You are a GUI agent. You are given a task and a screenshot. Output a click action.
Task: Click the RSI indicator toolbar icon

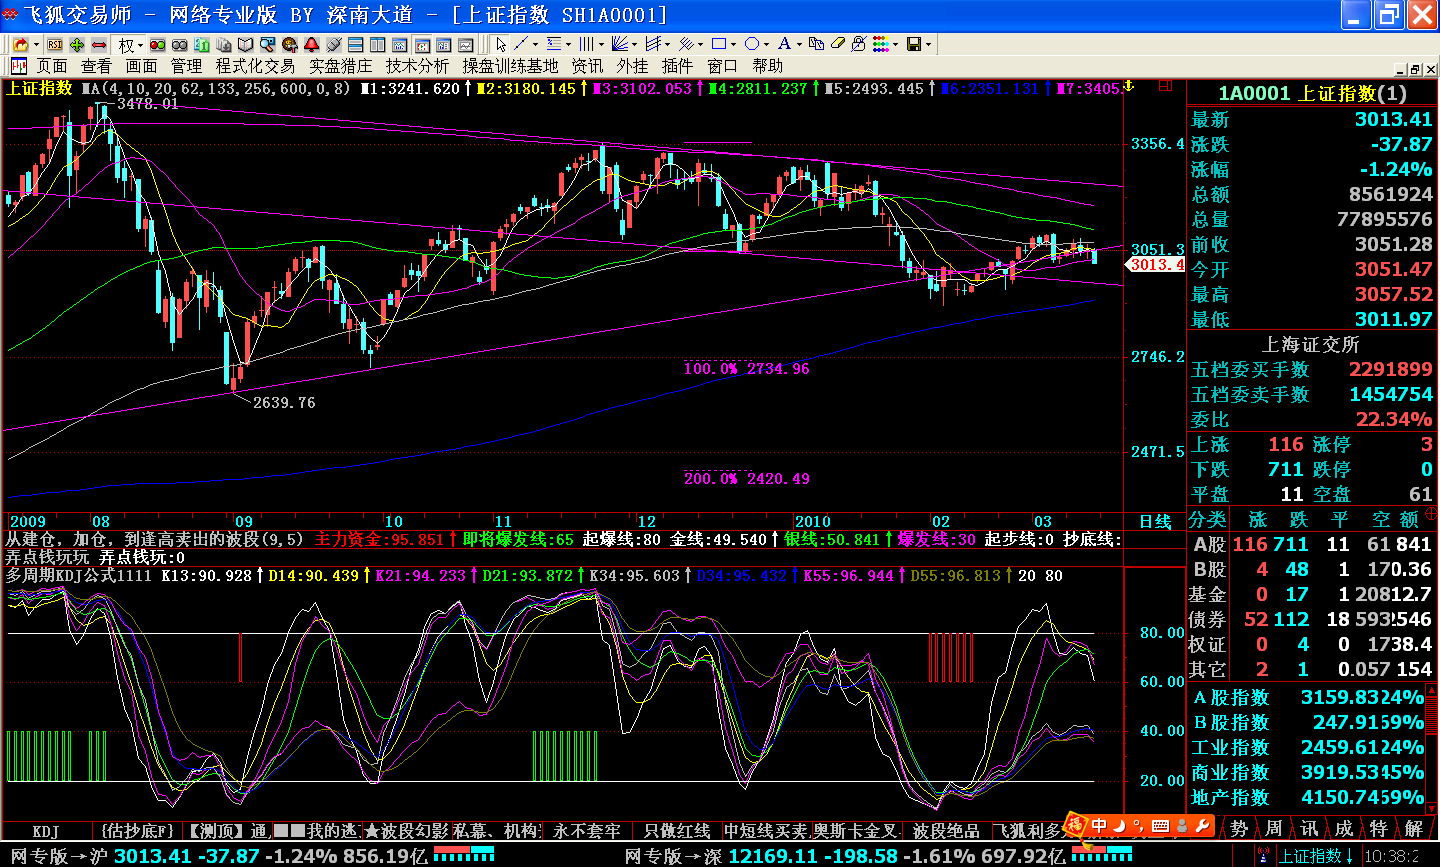[x=55, y=45]
